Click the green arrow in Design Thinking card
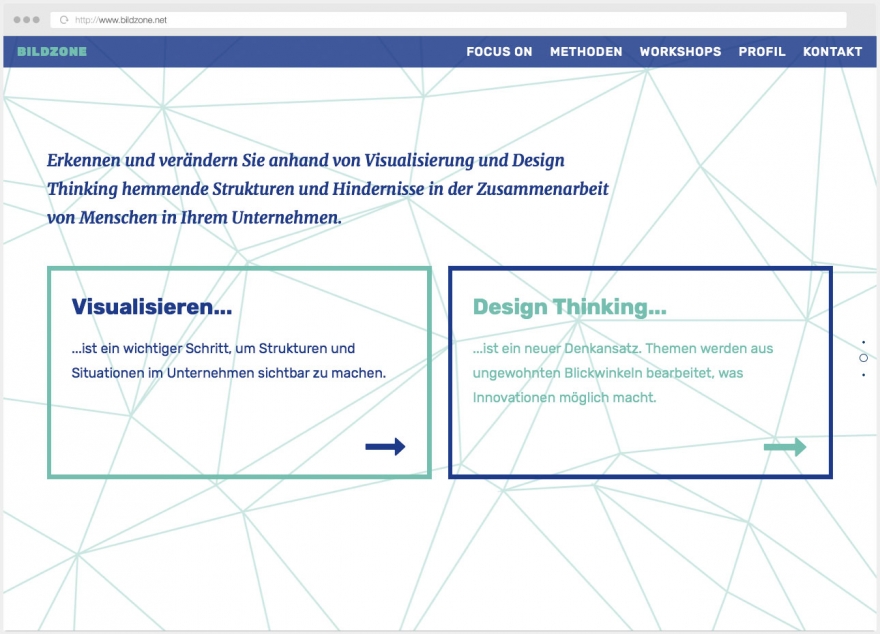The height and width of the screenshot is (634, 880). coord(785,447)
